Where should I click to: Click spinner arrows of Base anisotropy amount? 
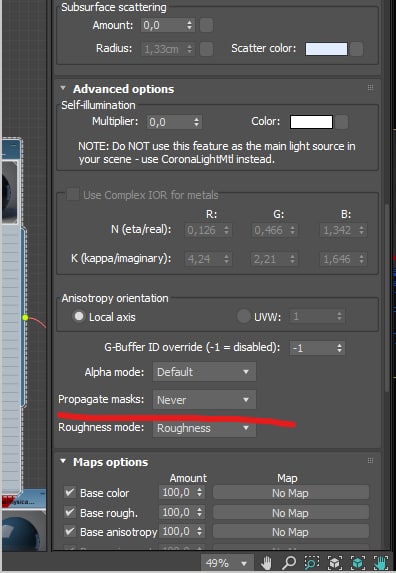pyautogui.click(x=199, y=531)
